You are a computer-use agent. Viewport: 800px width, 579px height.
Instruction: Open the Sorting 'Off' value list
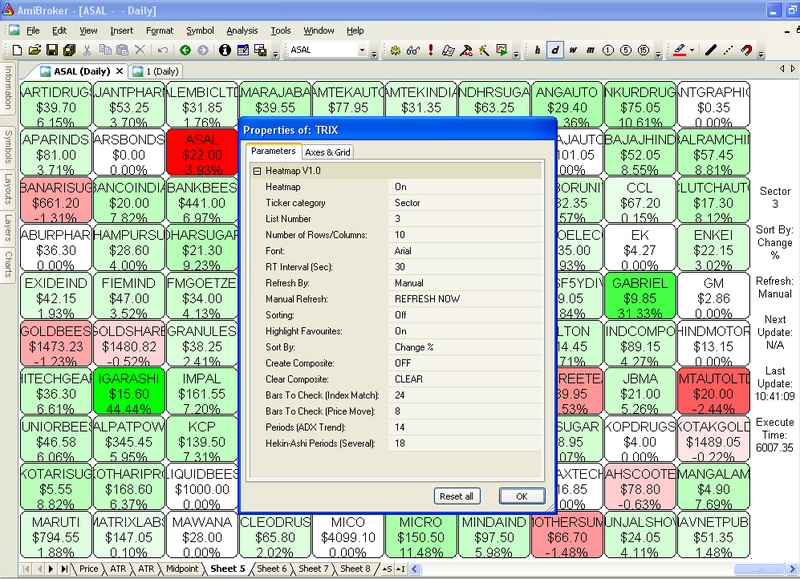(464, 315)
